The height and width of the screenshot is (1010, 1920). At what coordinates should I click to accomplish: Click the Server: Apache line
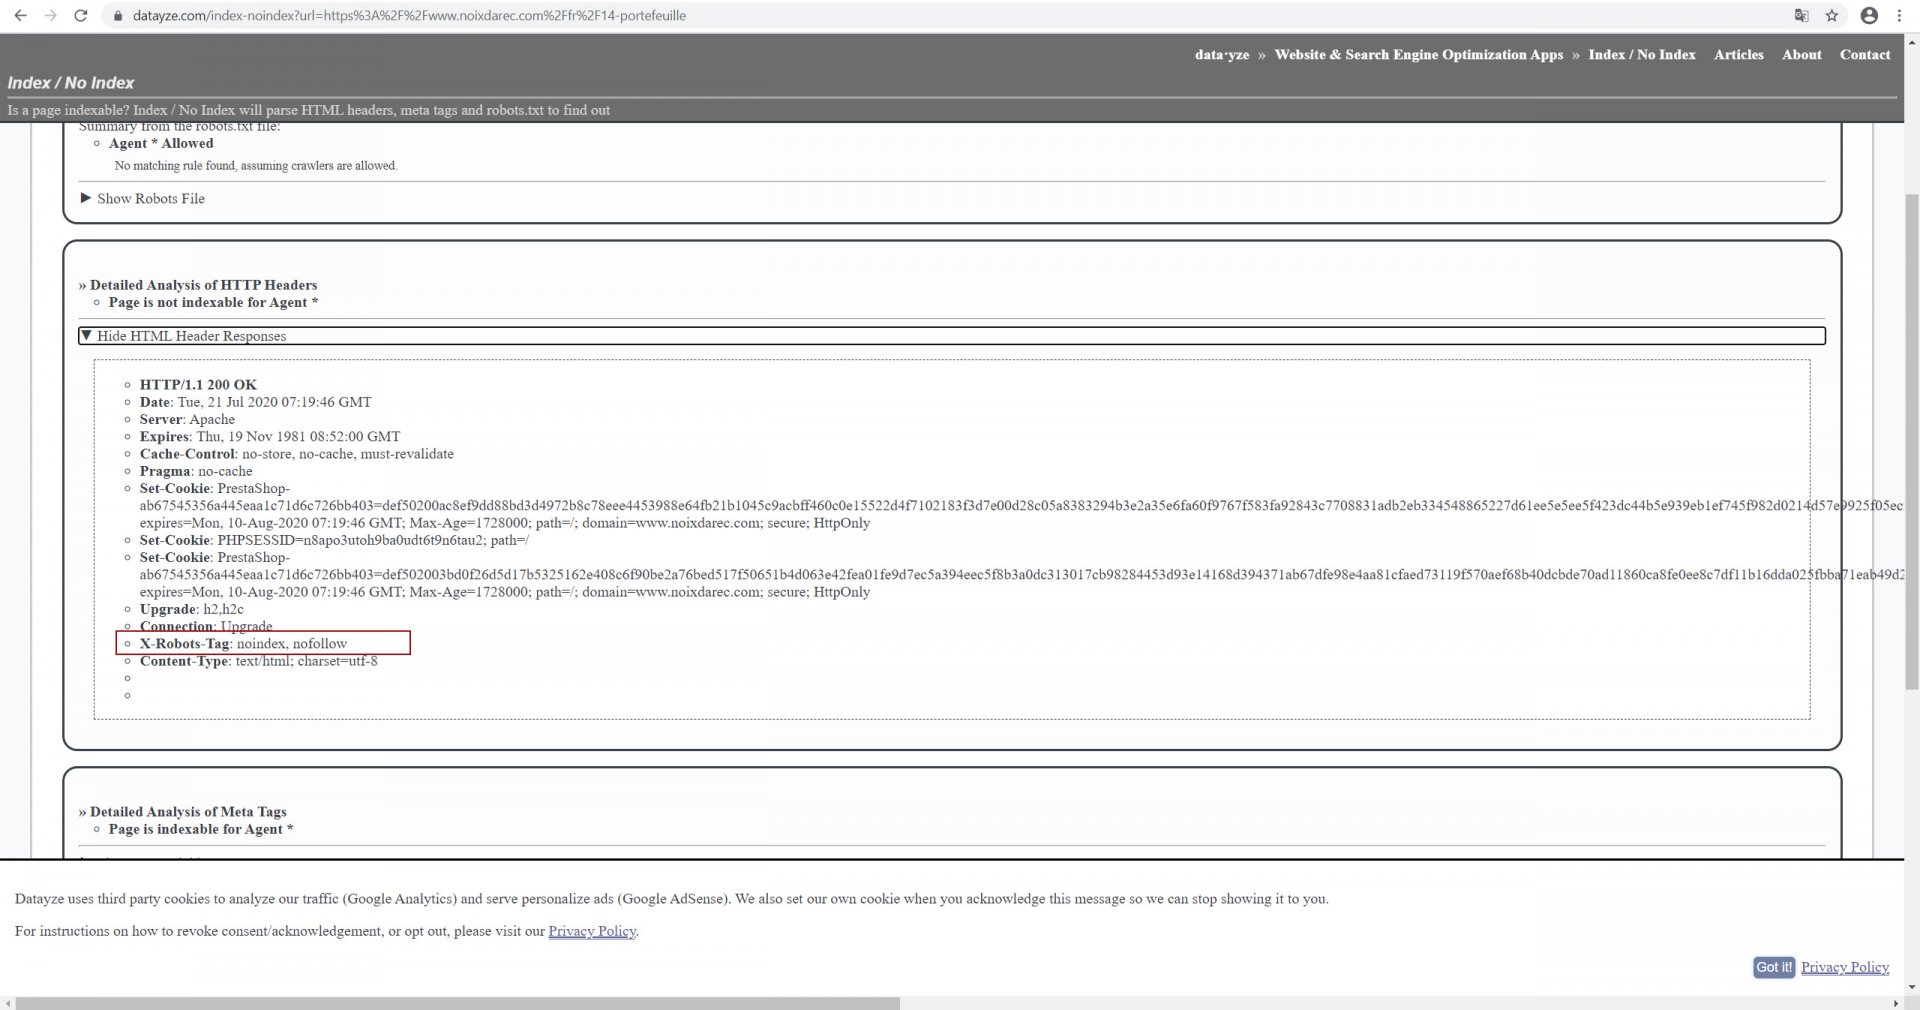(x=187, y=420)
